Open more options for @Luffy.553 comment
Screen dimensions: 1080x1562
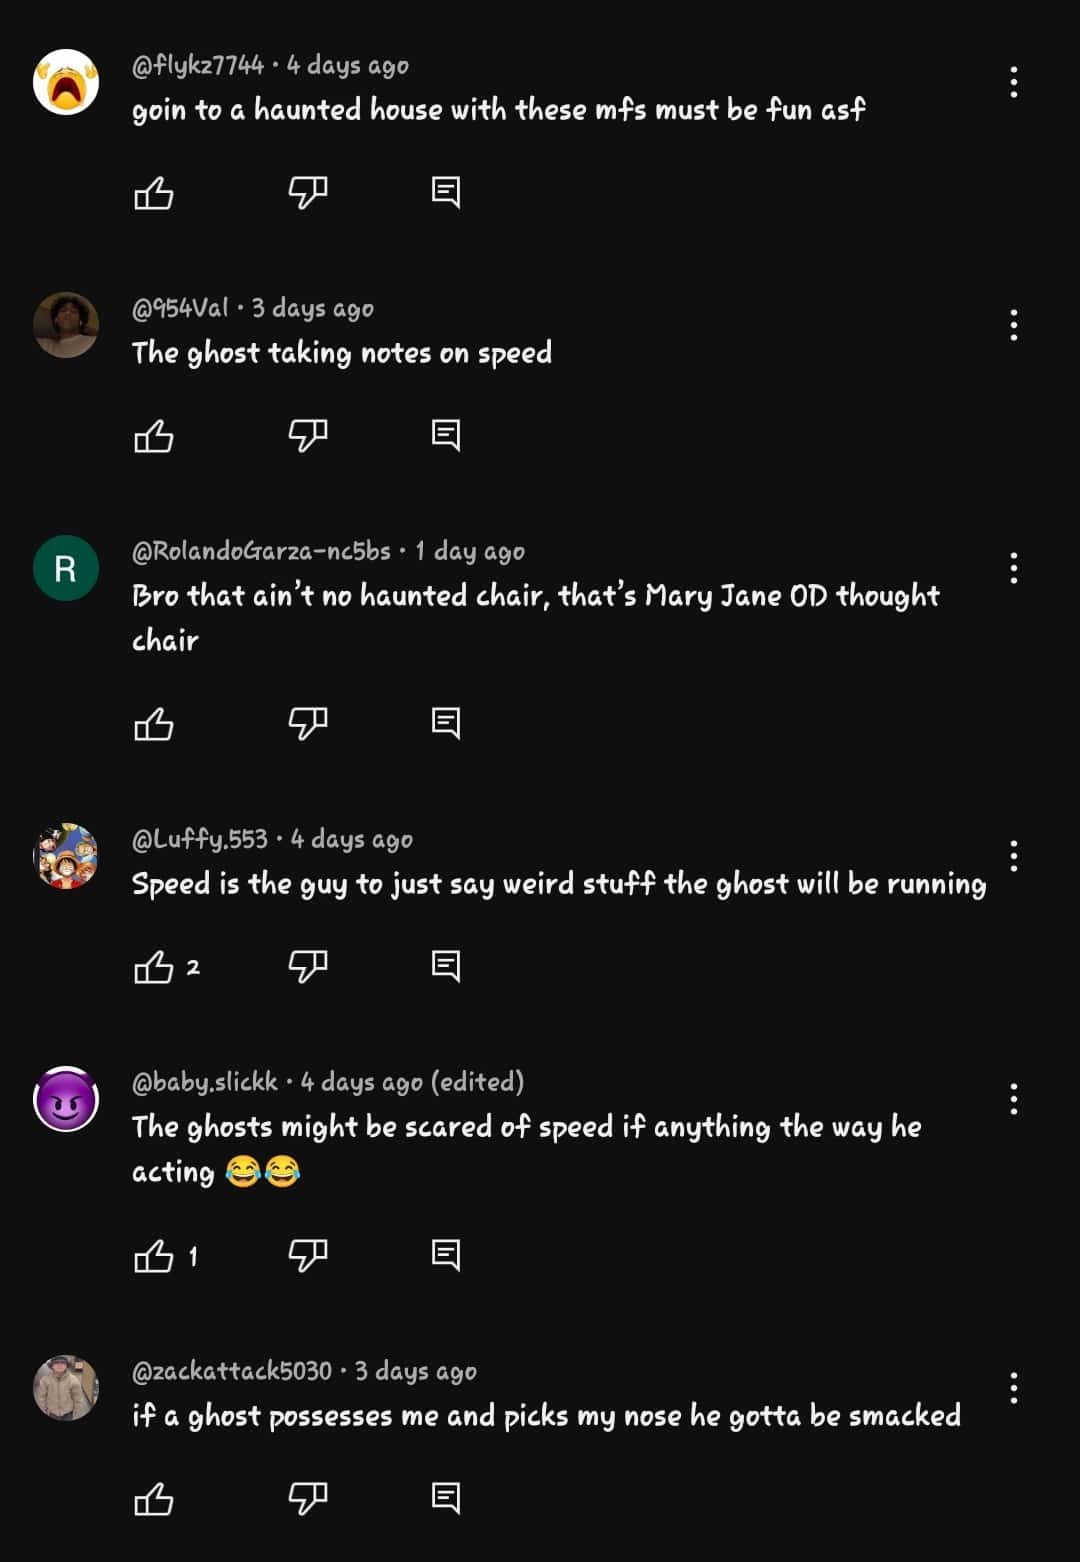coord(1014,856)
